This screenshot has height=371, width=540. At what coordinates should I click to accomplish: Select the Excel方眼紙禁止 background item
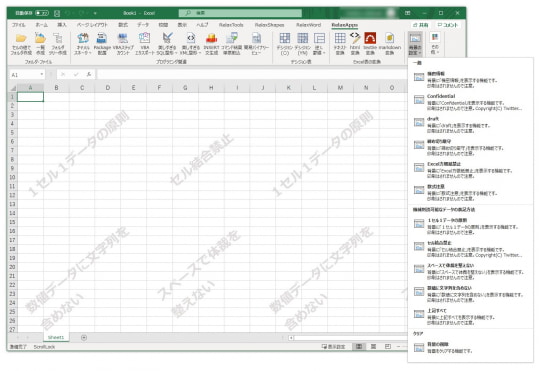click(470, 170)
